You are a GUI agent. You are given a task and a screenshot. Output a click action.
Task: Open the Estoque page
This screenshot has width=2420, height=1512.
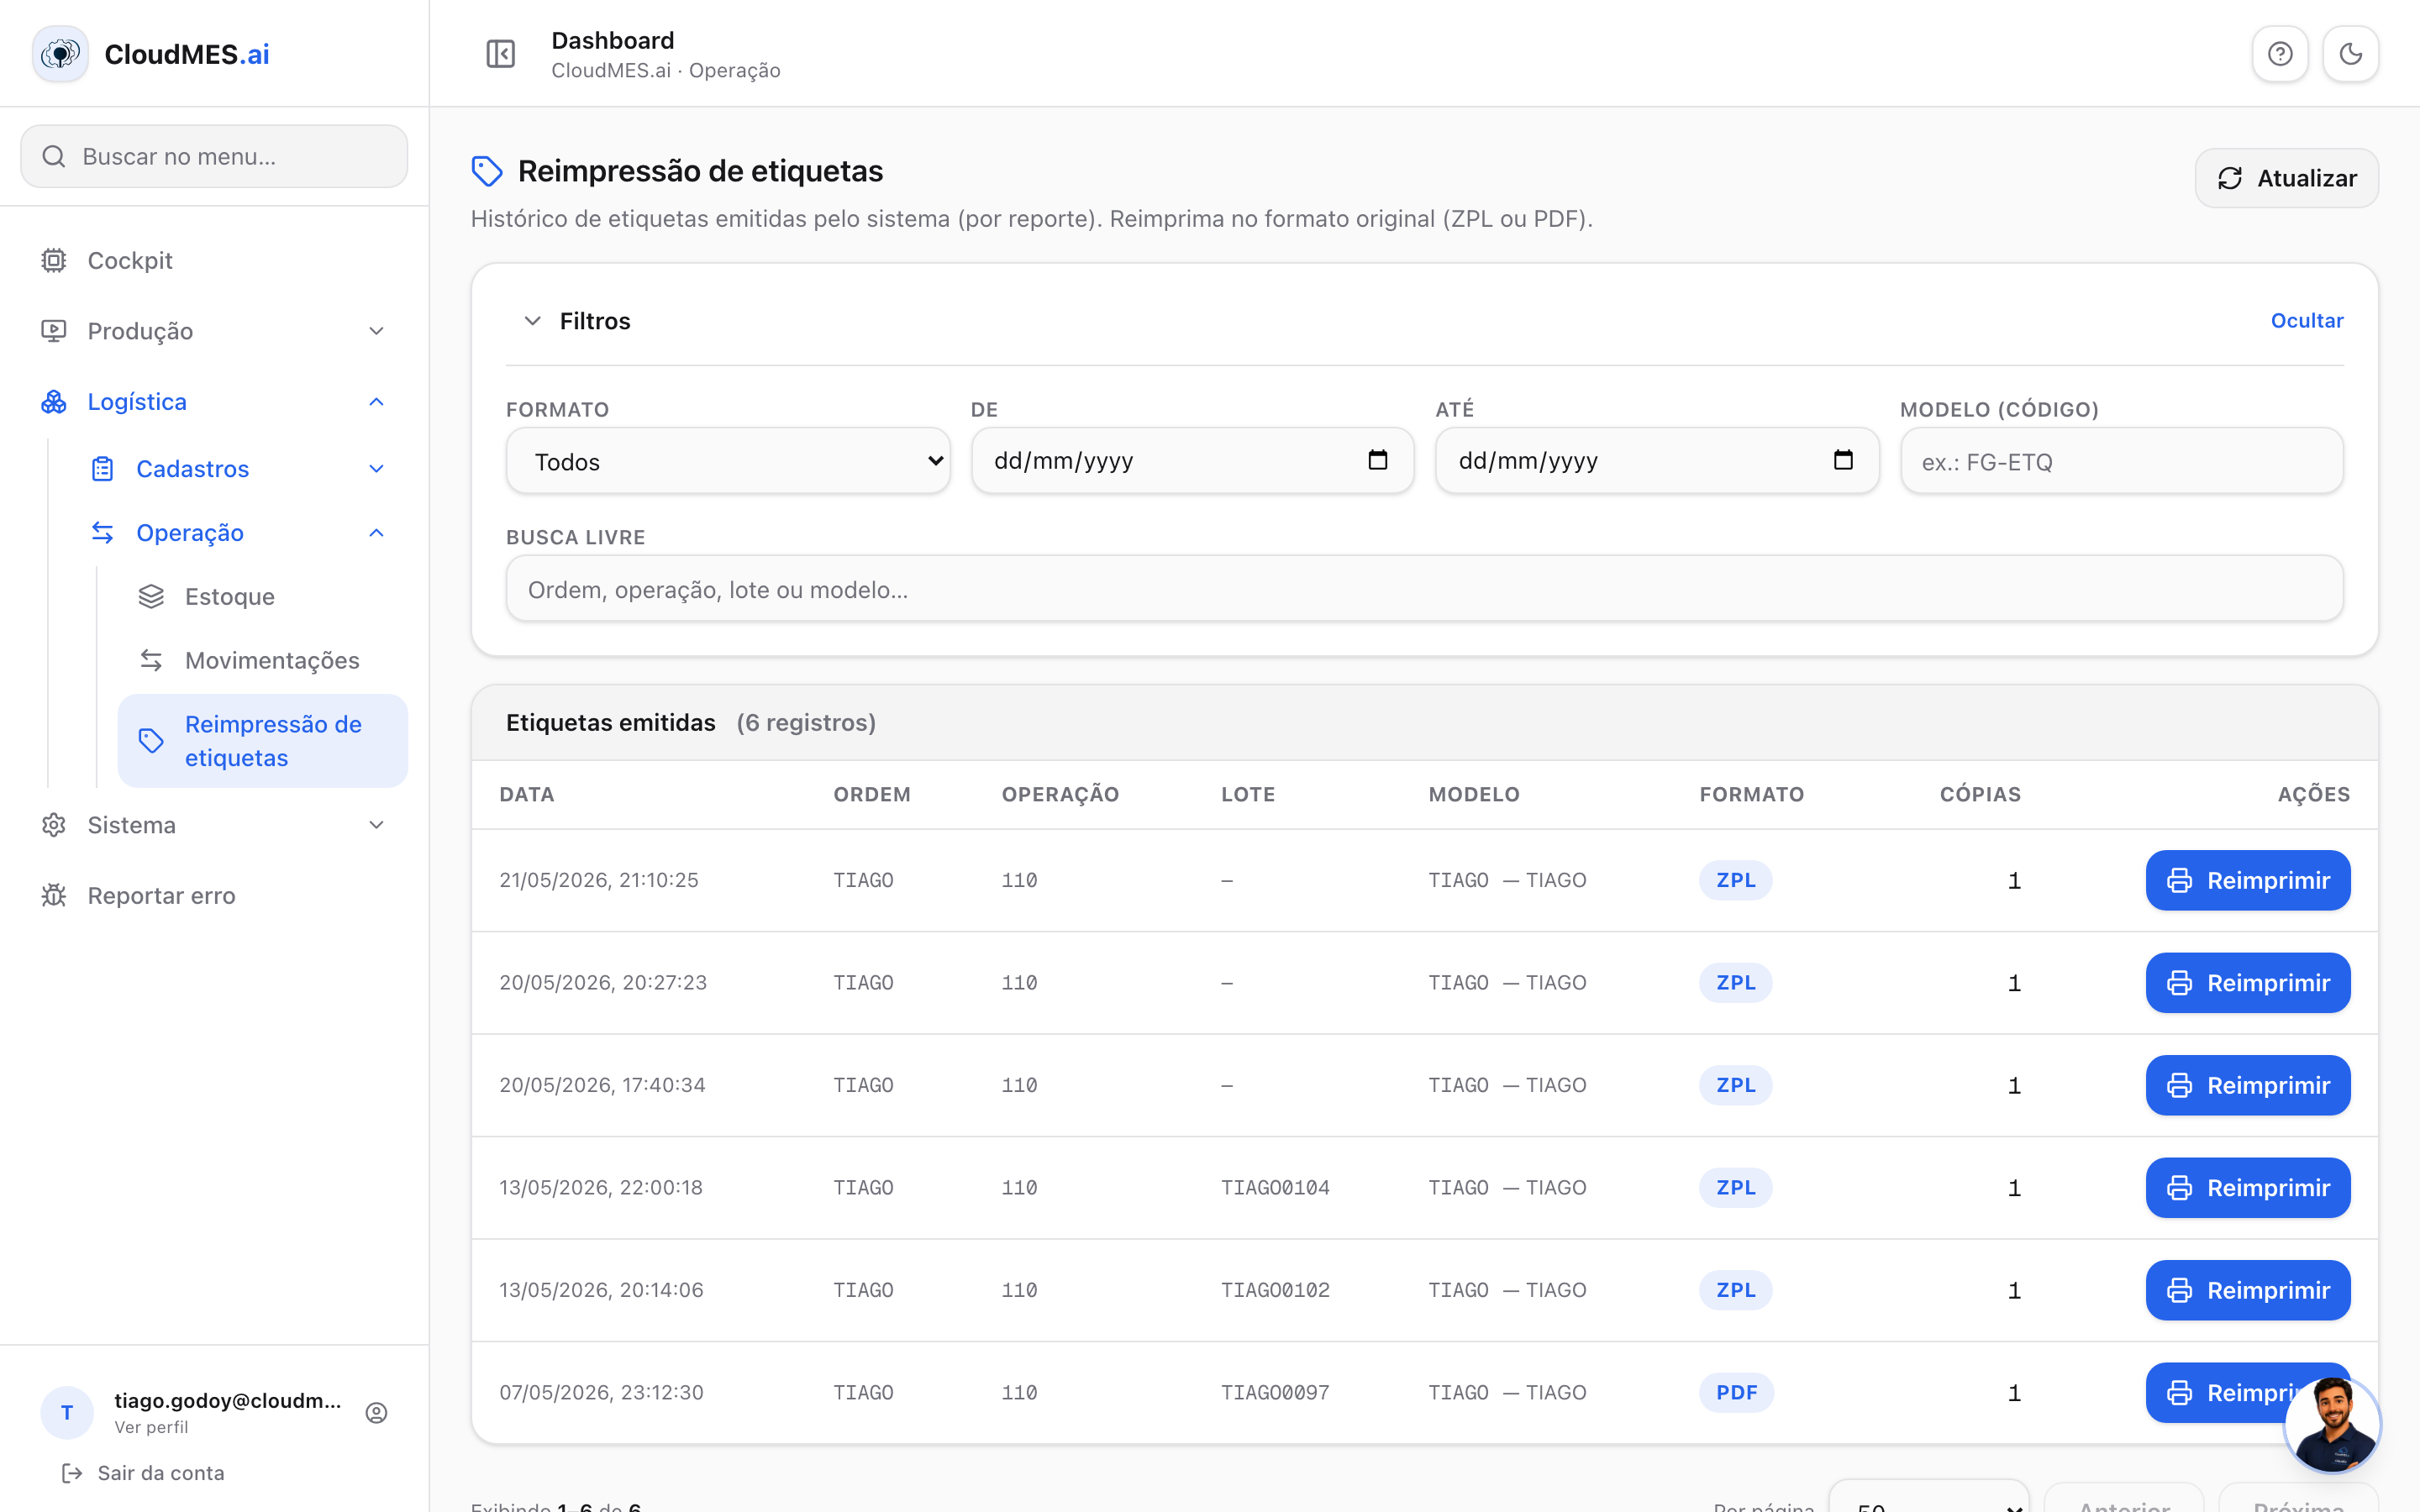click(262, 597)
